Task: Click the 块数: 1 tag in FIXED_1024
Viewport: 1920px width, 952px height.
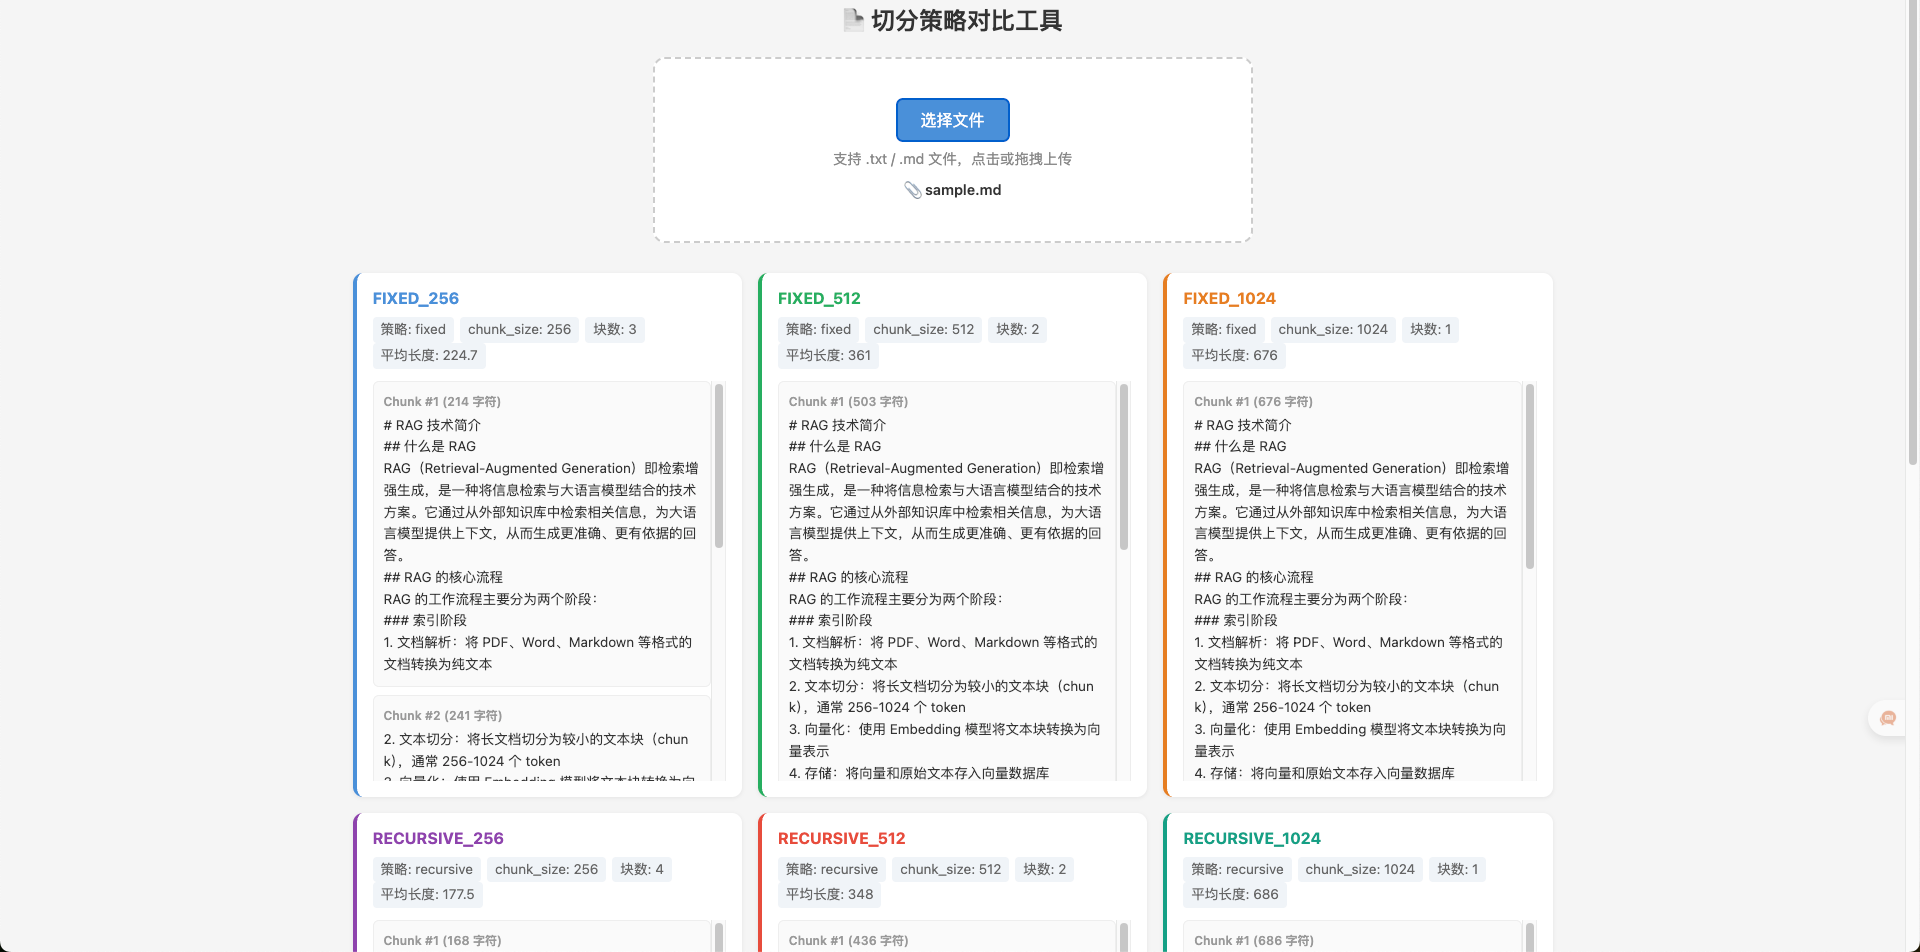Action: [x=1430, y=329]
